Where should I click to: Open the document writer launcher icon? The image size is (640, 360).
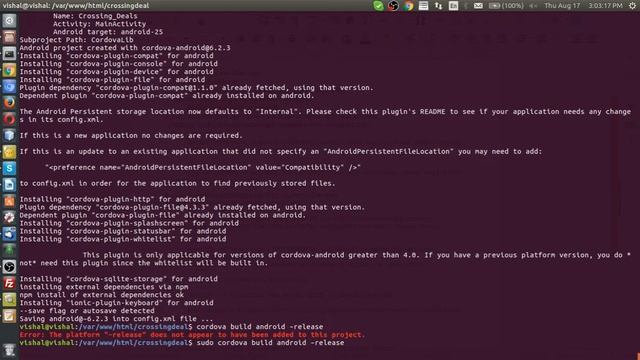click(x=9, y=184)
